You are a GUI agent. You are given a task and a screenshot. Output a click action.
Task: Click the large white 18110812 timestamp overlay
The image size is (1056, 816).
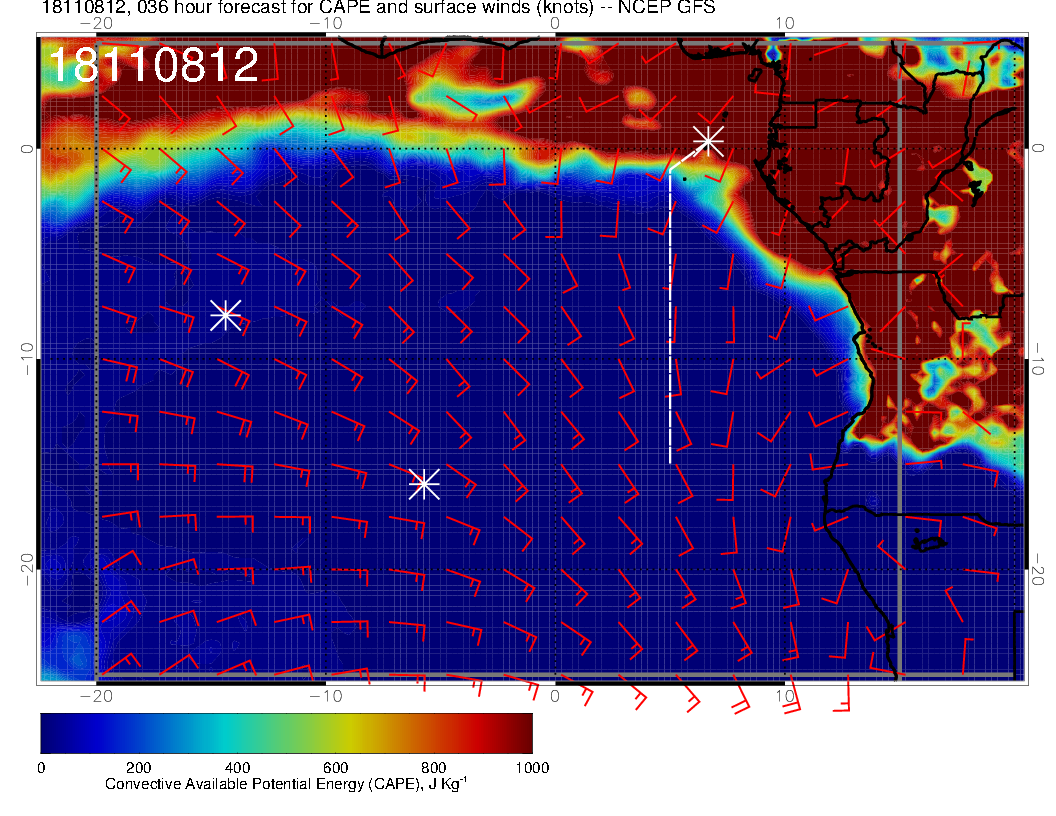tap(153, 66)
